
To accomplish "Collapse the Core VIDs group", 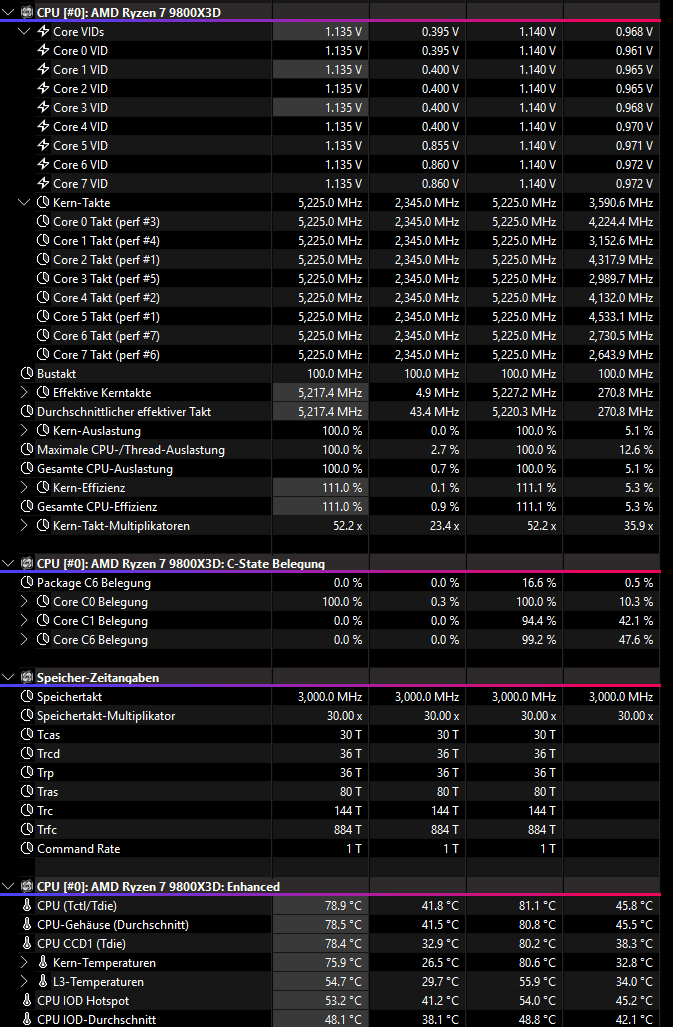I will [x=25, y=31].
